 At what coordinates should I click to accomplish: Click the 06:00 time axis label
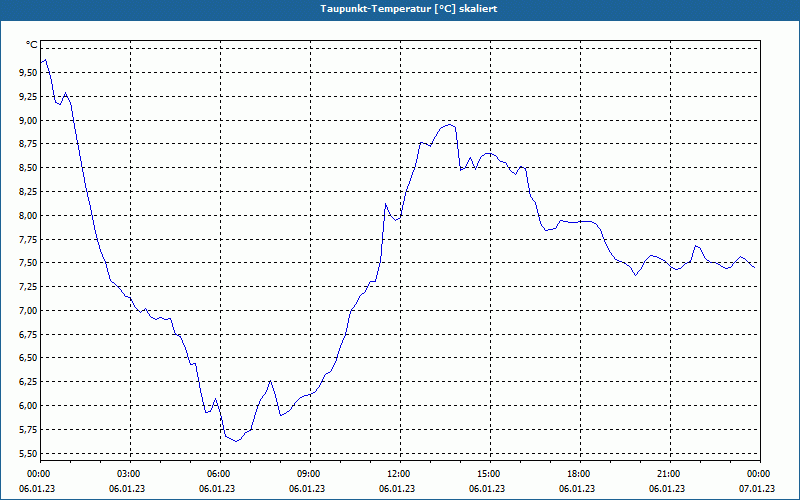tap(220, 474)
